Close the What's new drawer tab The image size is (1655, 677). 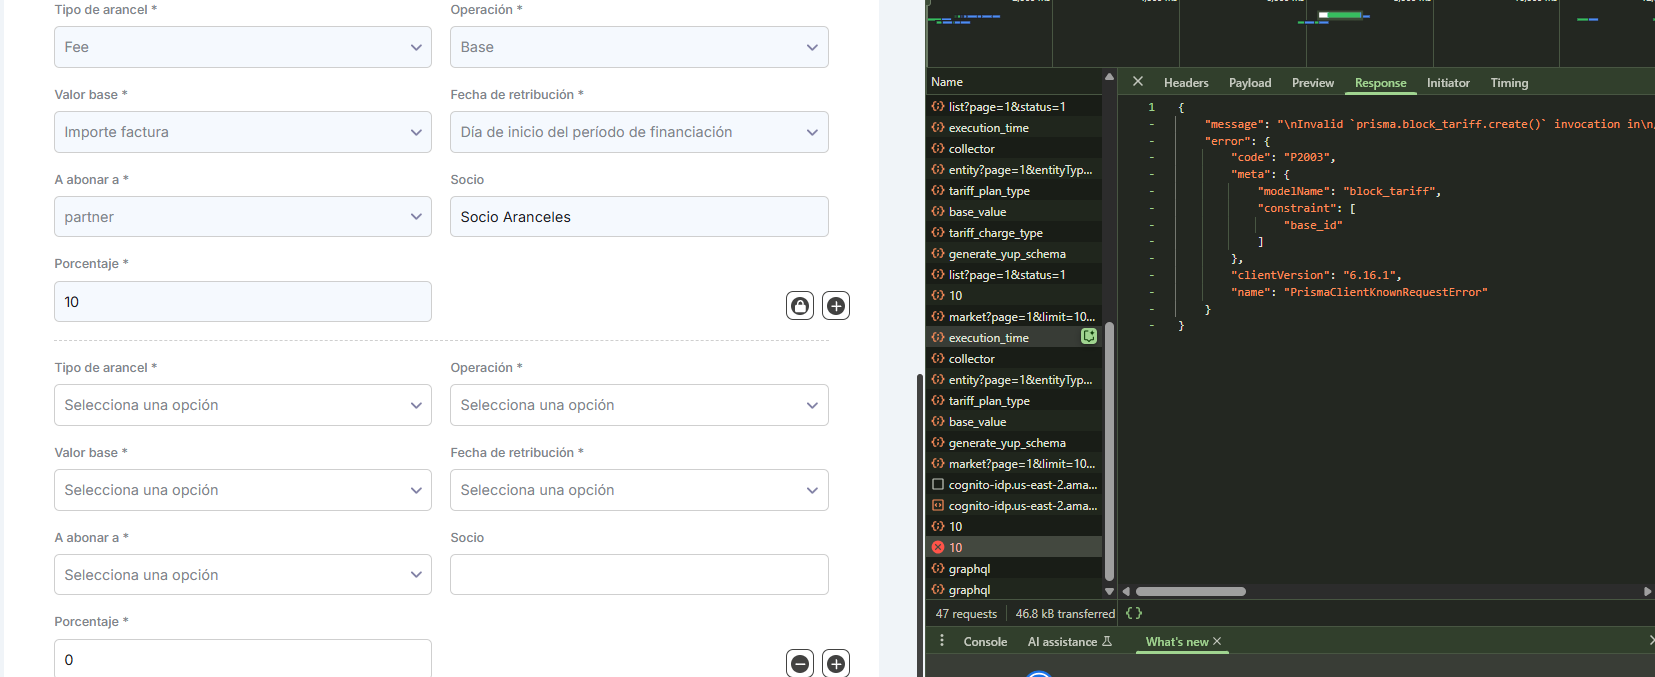[1217, 642]
